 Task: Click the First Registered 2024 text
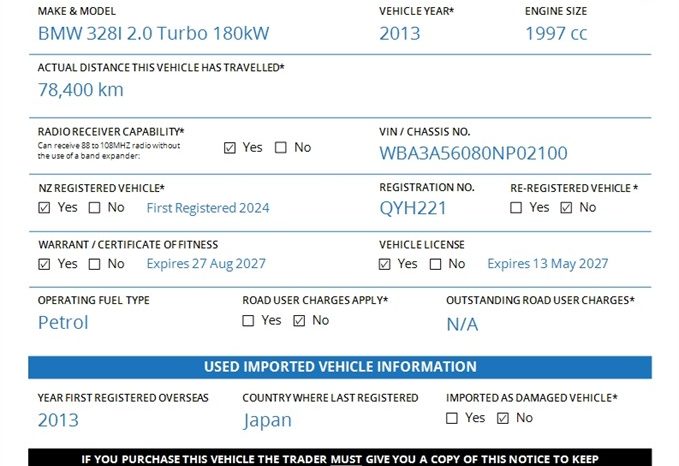(x=208, y=208)
